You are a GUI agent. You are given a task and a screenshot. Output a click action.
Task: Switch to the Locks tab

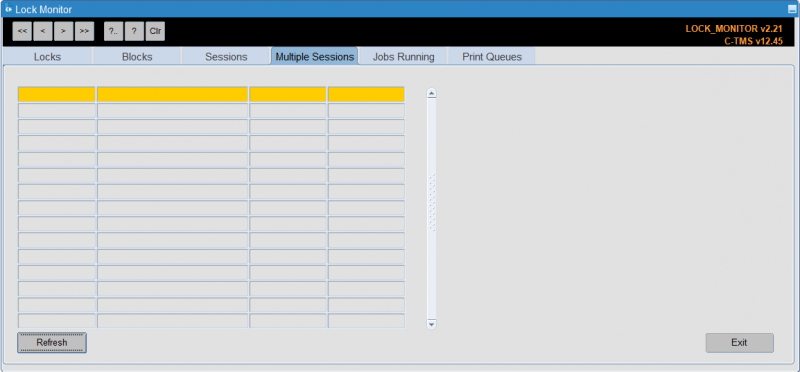47,57
